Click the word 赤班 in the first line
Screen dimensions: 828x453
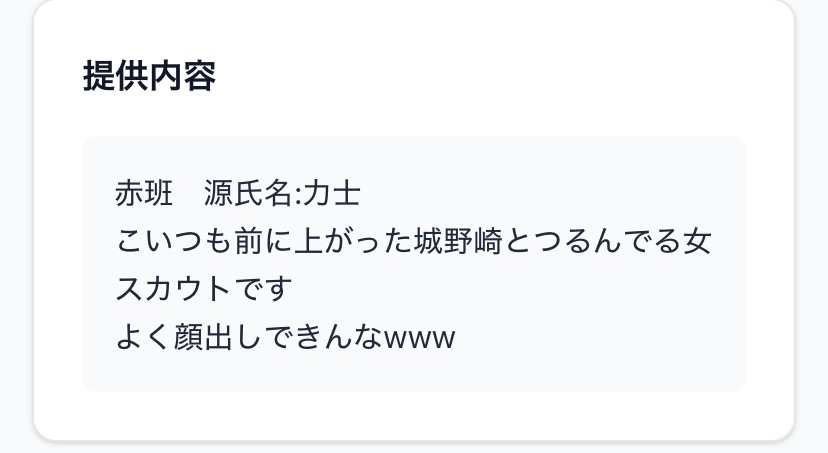pos(144,193)
